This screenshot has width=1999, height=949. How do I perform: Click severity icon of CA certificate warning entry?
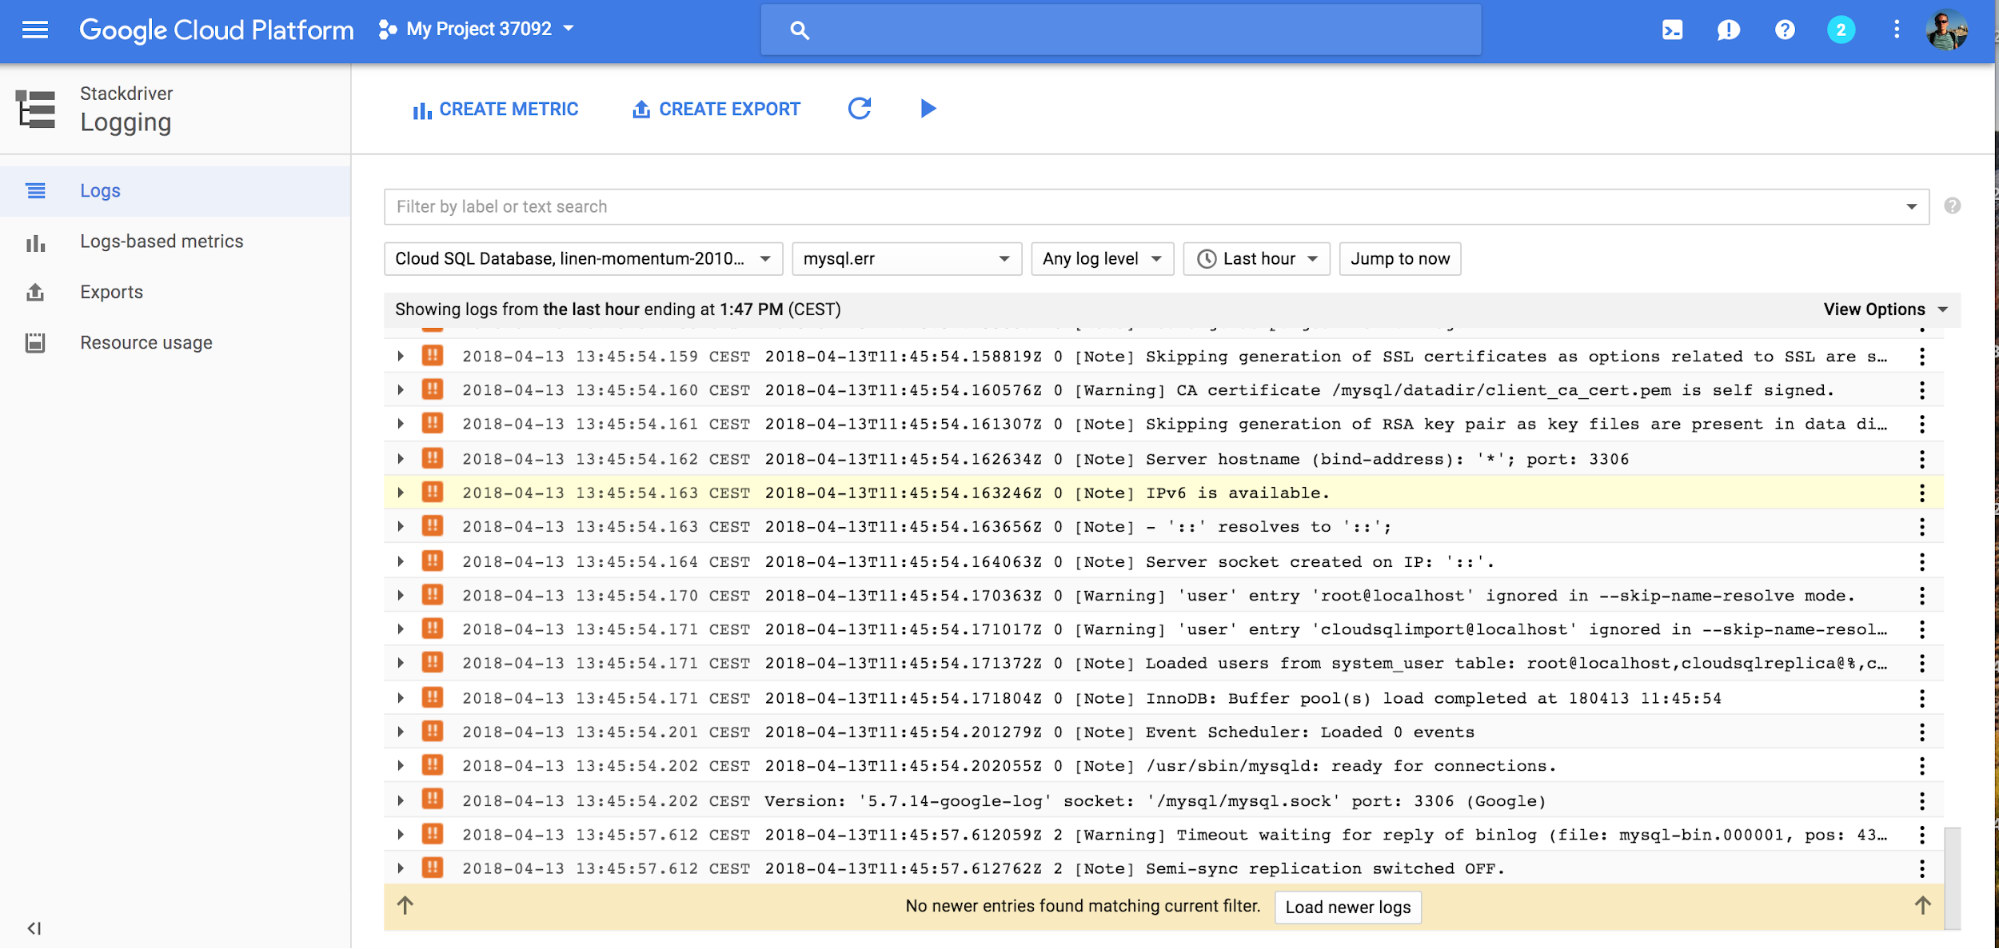pyautogui.click(x=432, y=389)
